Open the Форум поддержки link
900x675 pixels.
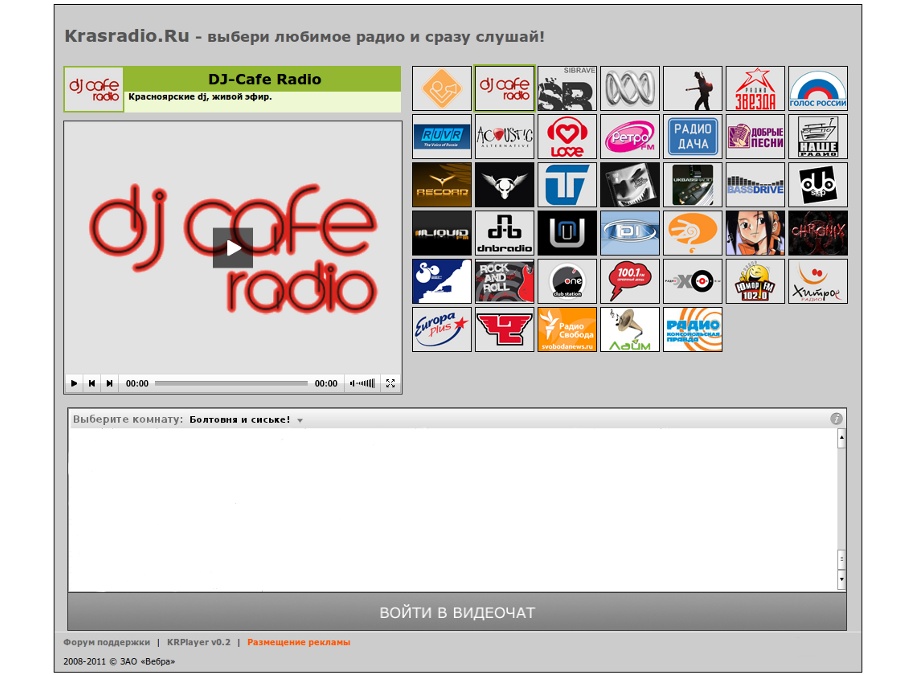pyautogui.click(x=107, y=642)
